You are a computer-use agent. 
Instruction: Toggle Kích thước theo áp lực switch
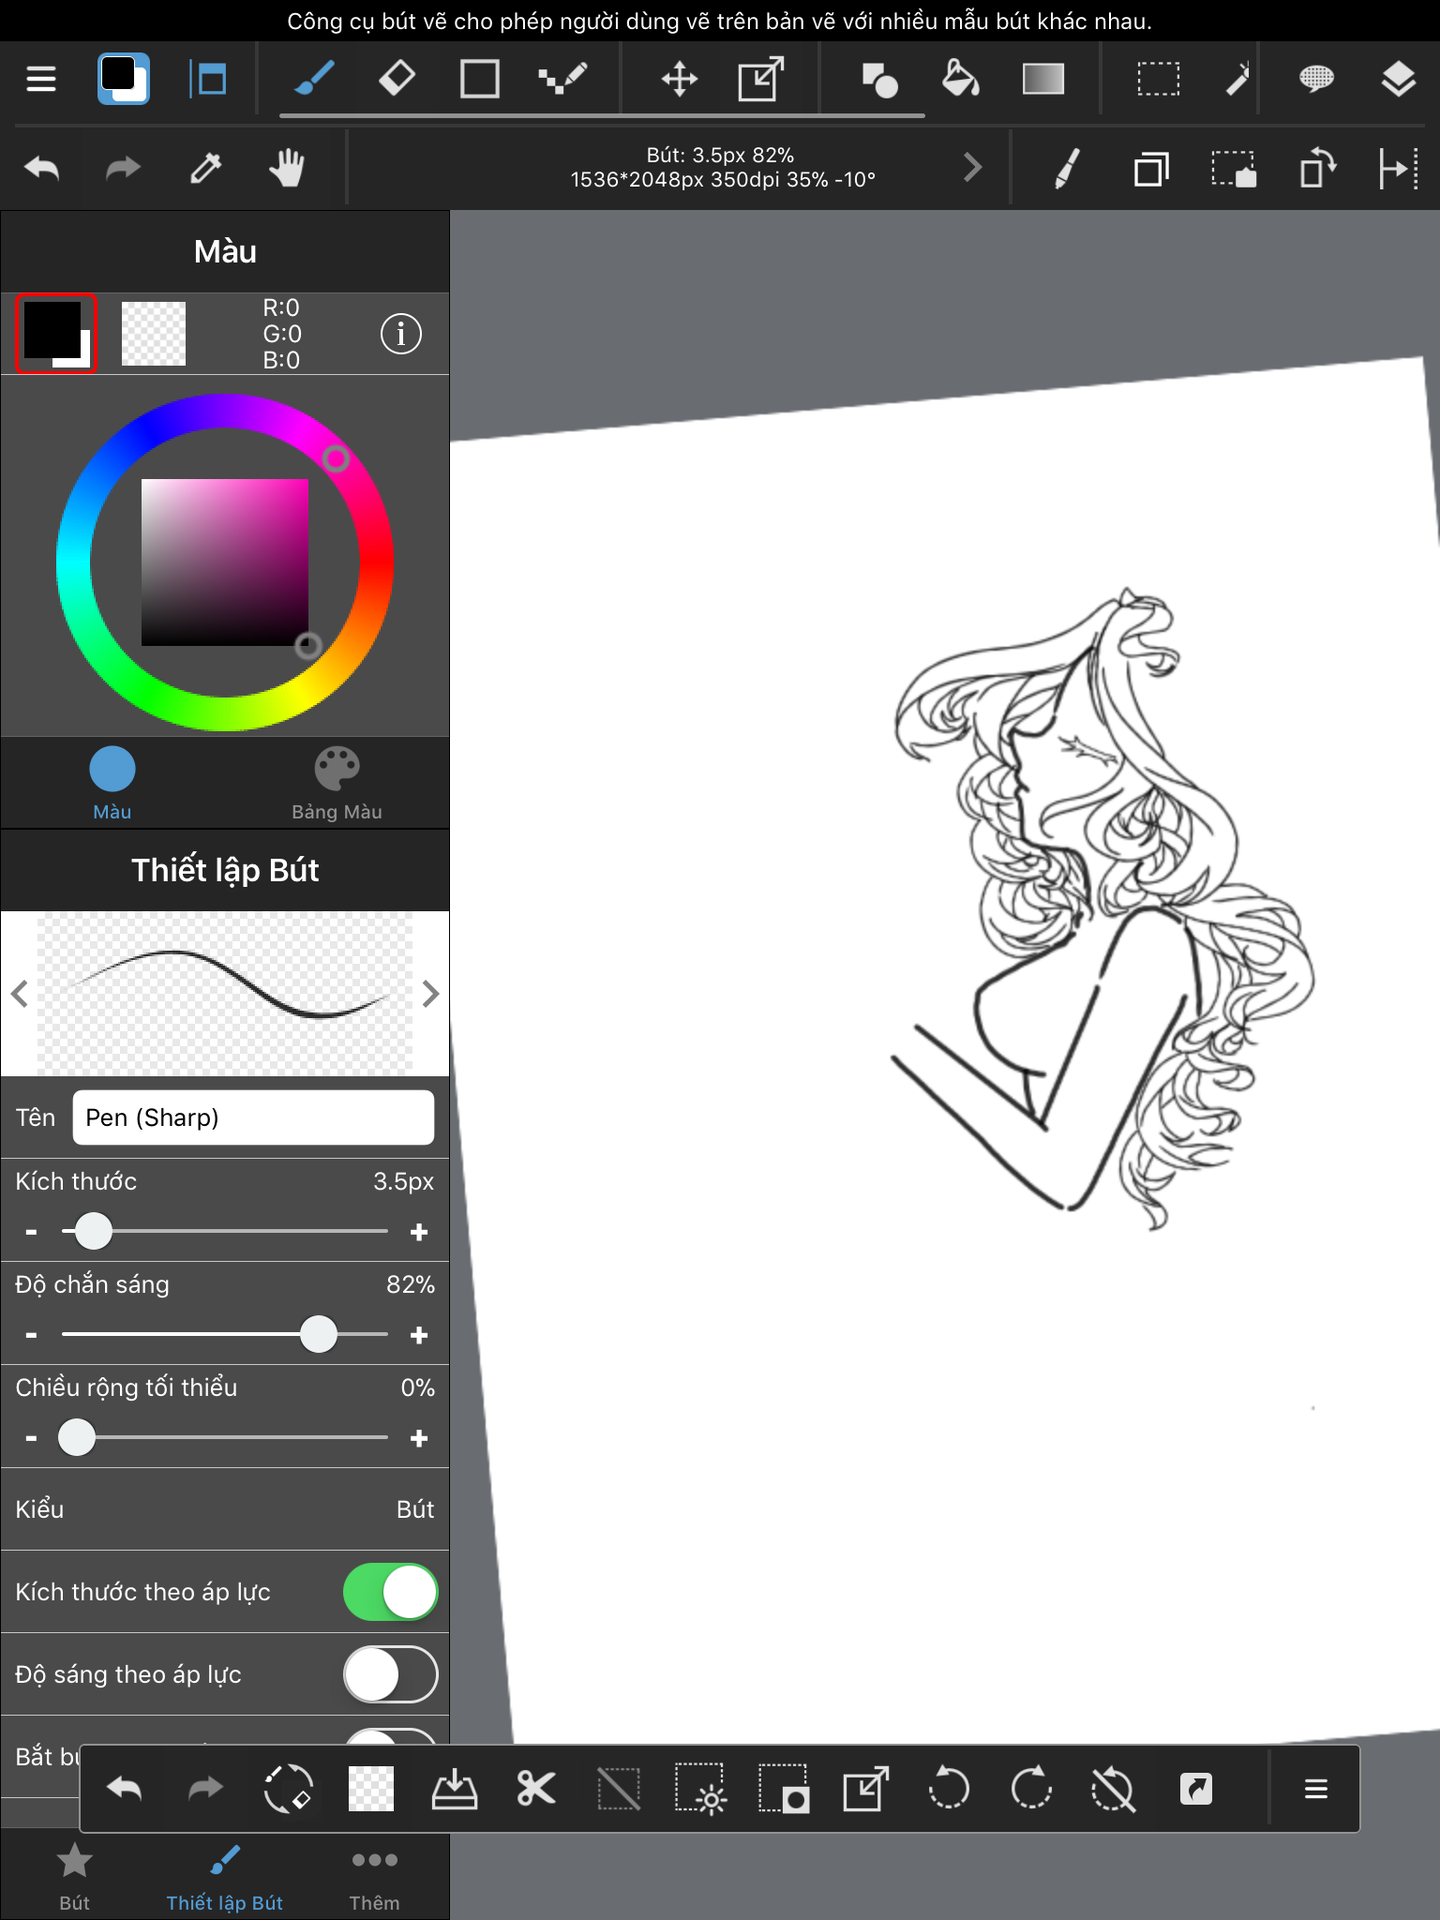point(390,1592)
